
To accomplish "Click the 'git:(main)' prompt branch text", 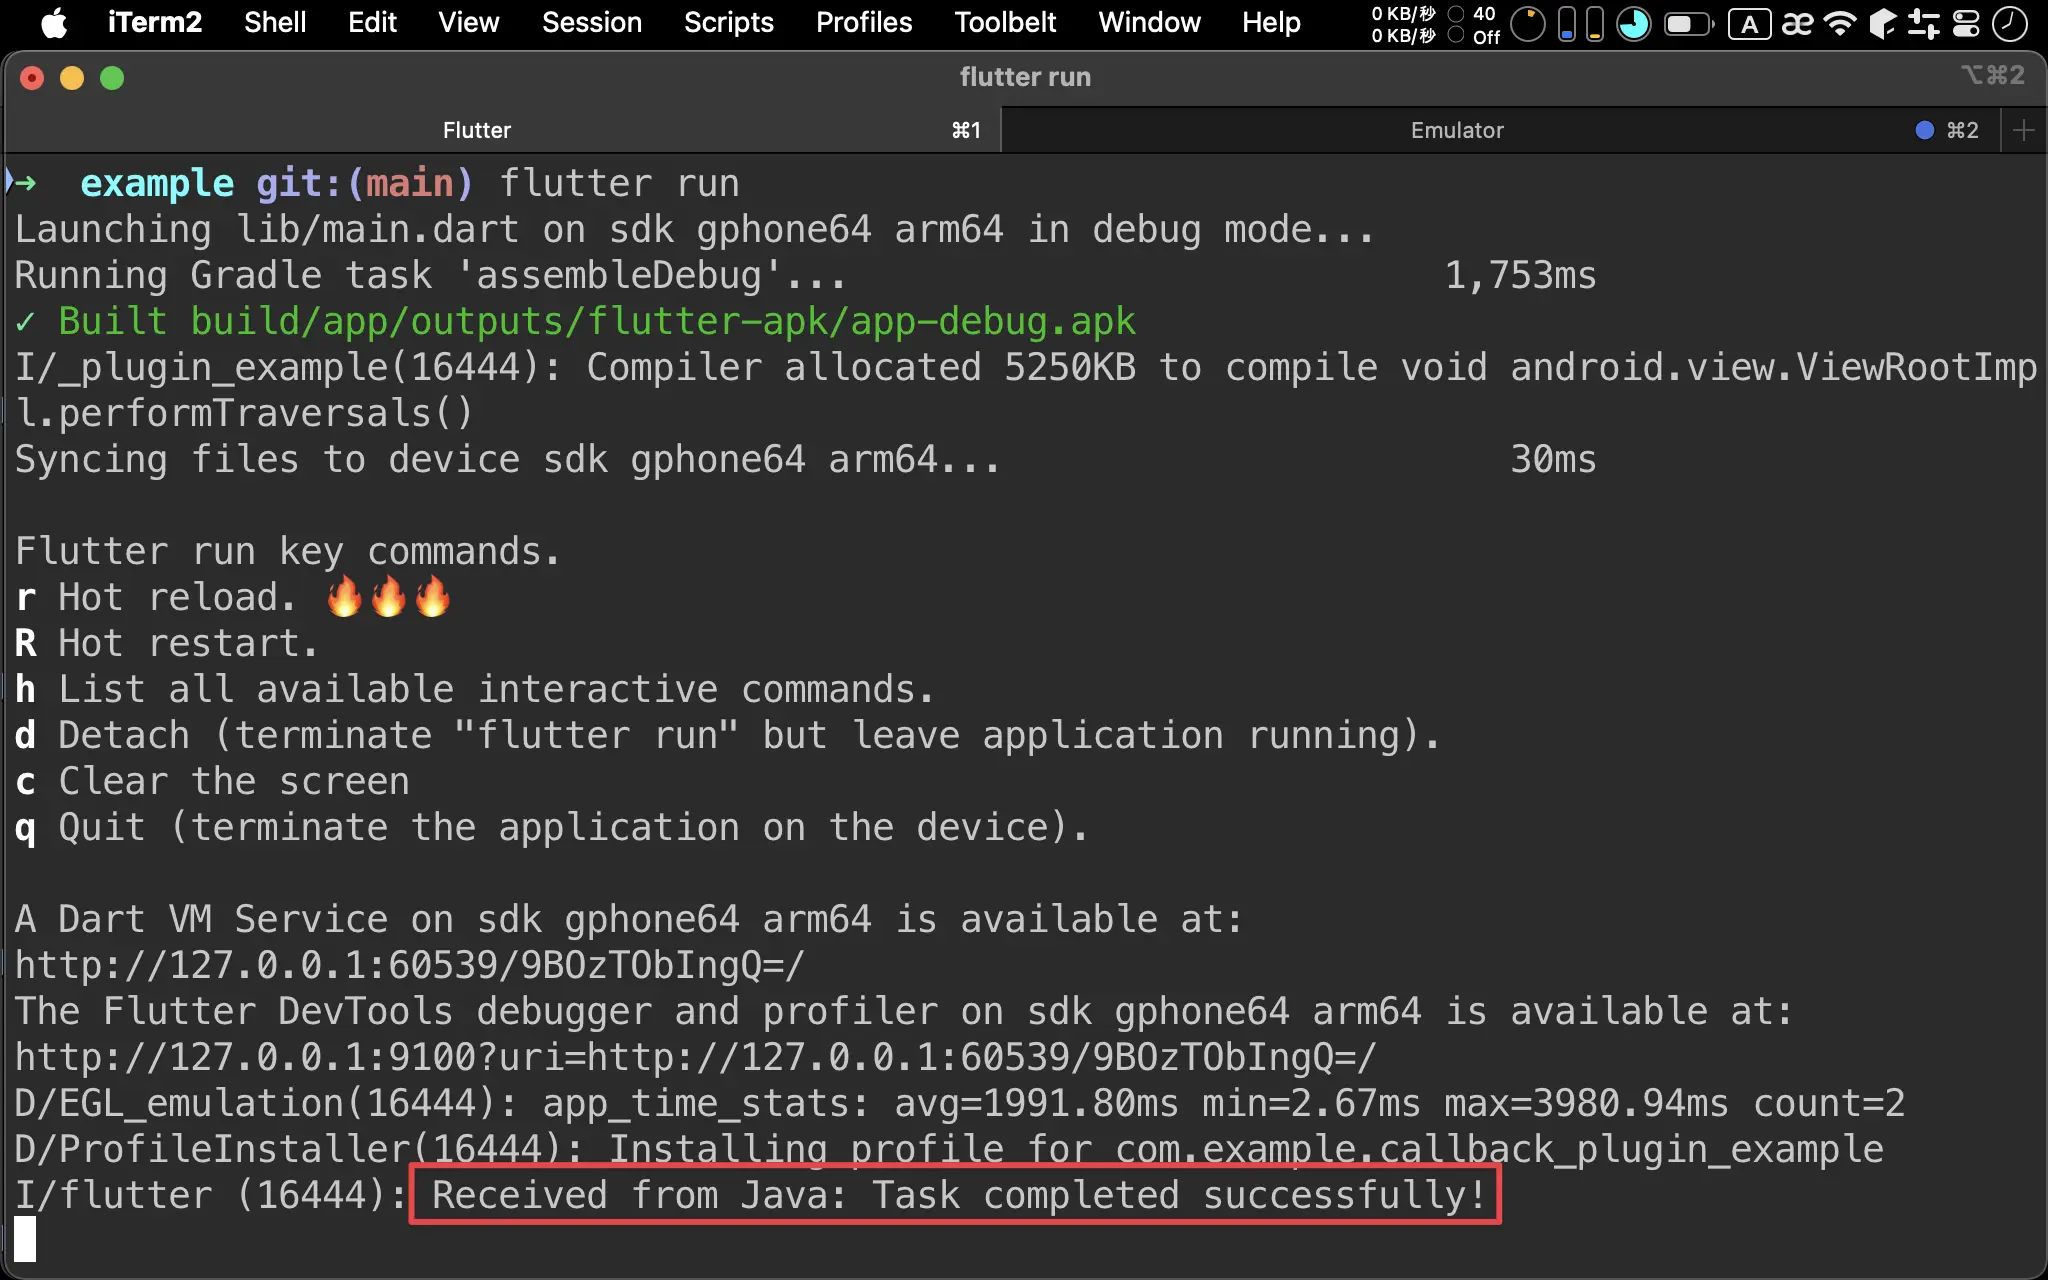I will [365, 183].
